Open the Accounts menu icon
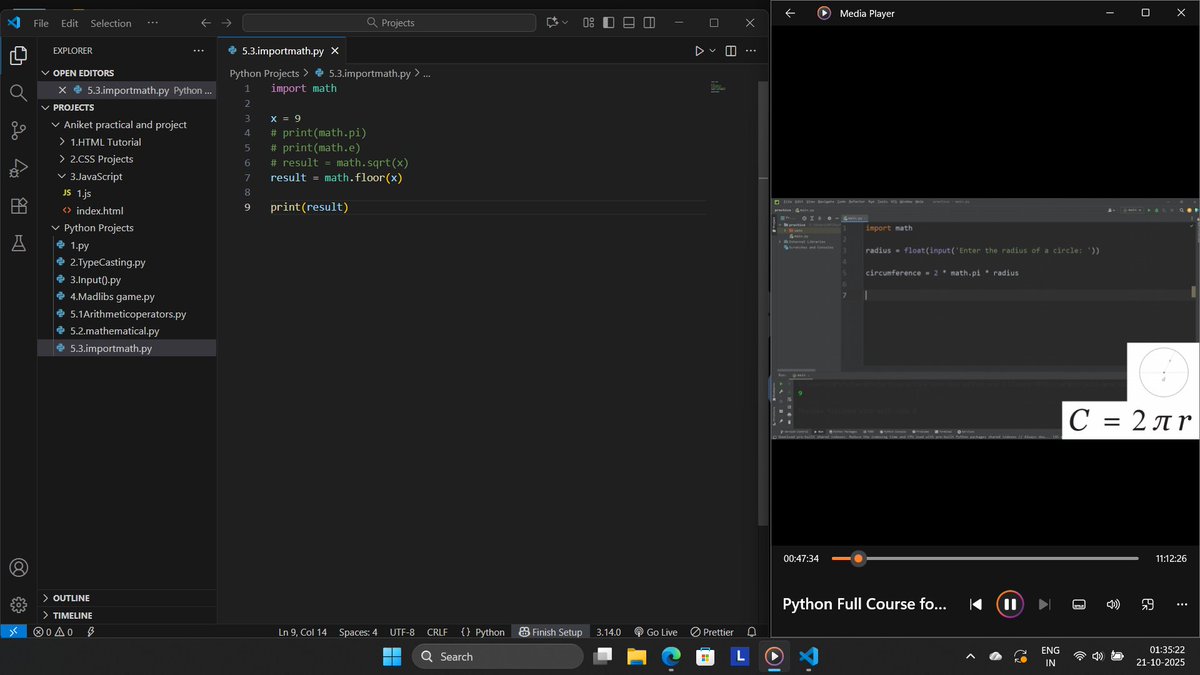1200x675 pixels. [18, 568]
